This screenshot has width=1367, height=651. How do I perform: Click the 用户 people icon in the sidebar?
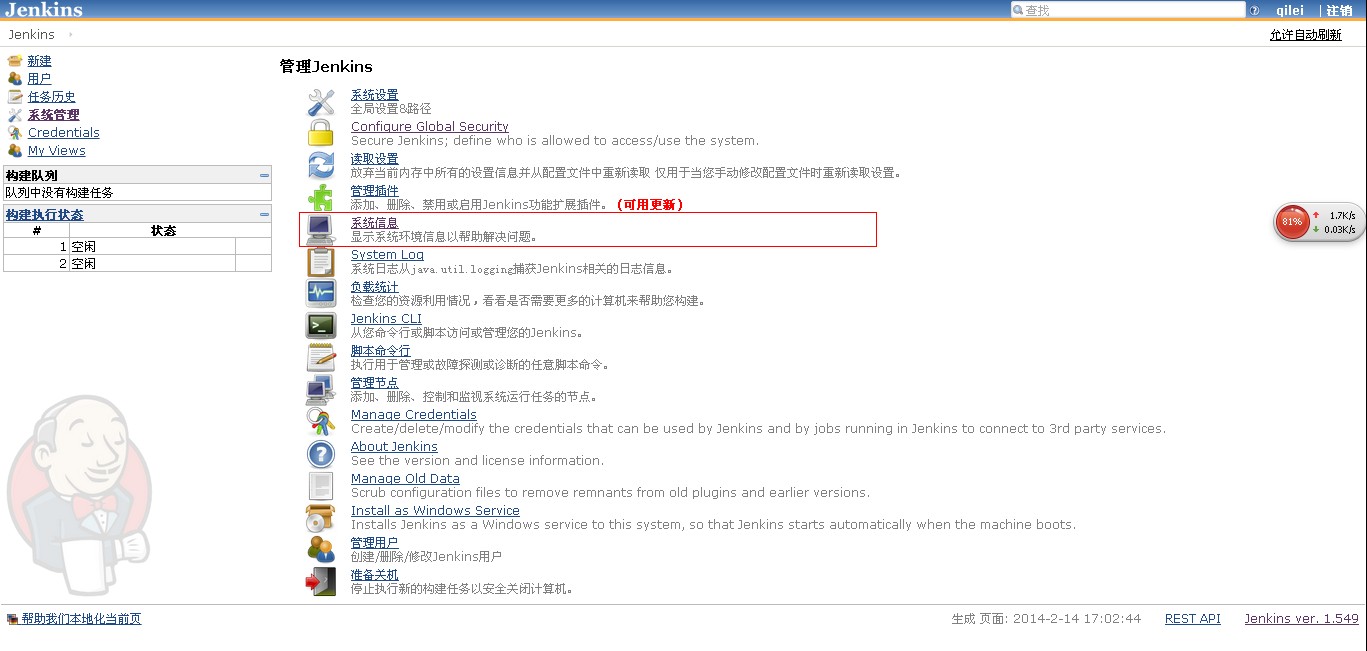(x=15, y=79)
